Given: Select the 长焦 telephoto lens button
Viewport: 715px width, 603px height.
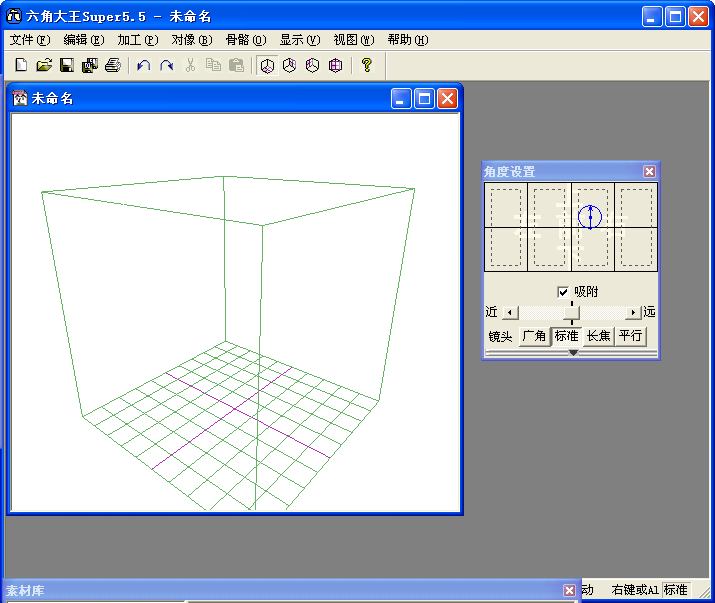Looking at the screenshot, I should pos(598,336).
